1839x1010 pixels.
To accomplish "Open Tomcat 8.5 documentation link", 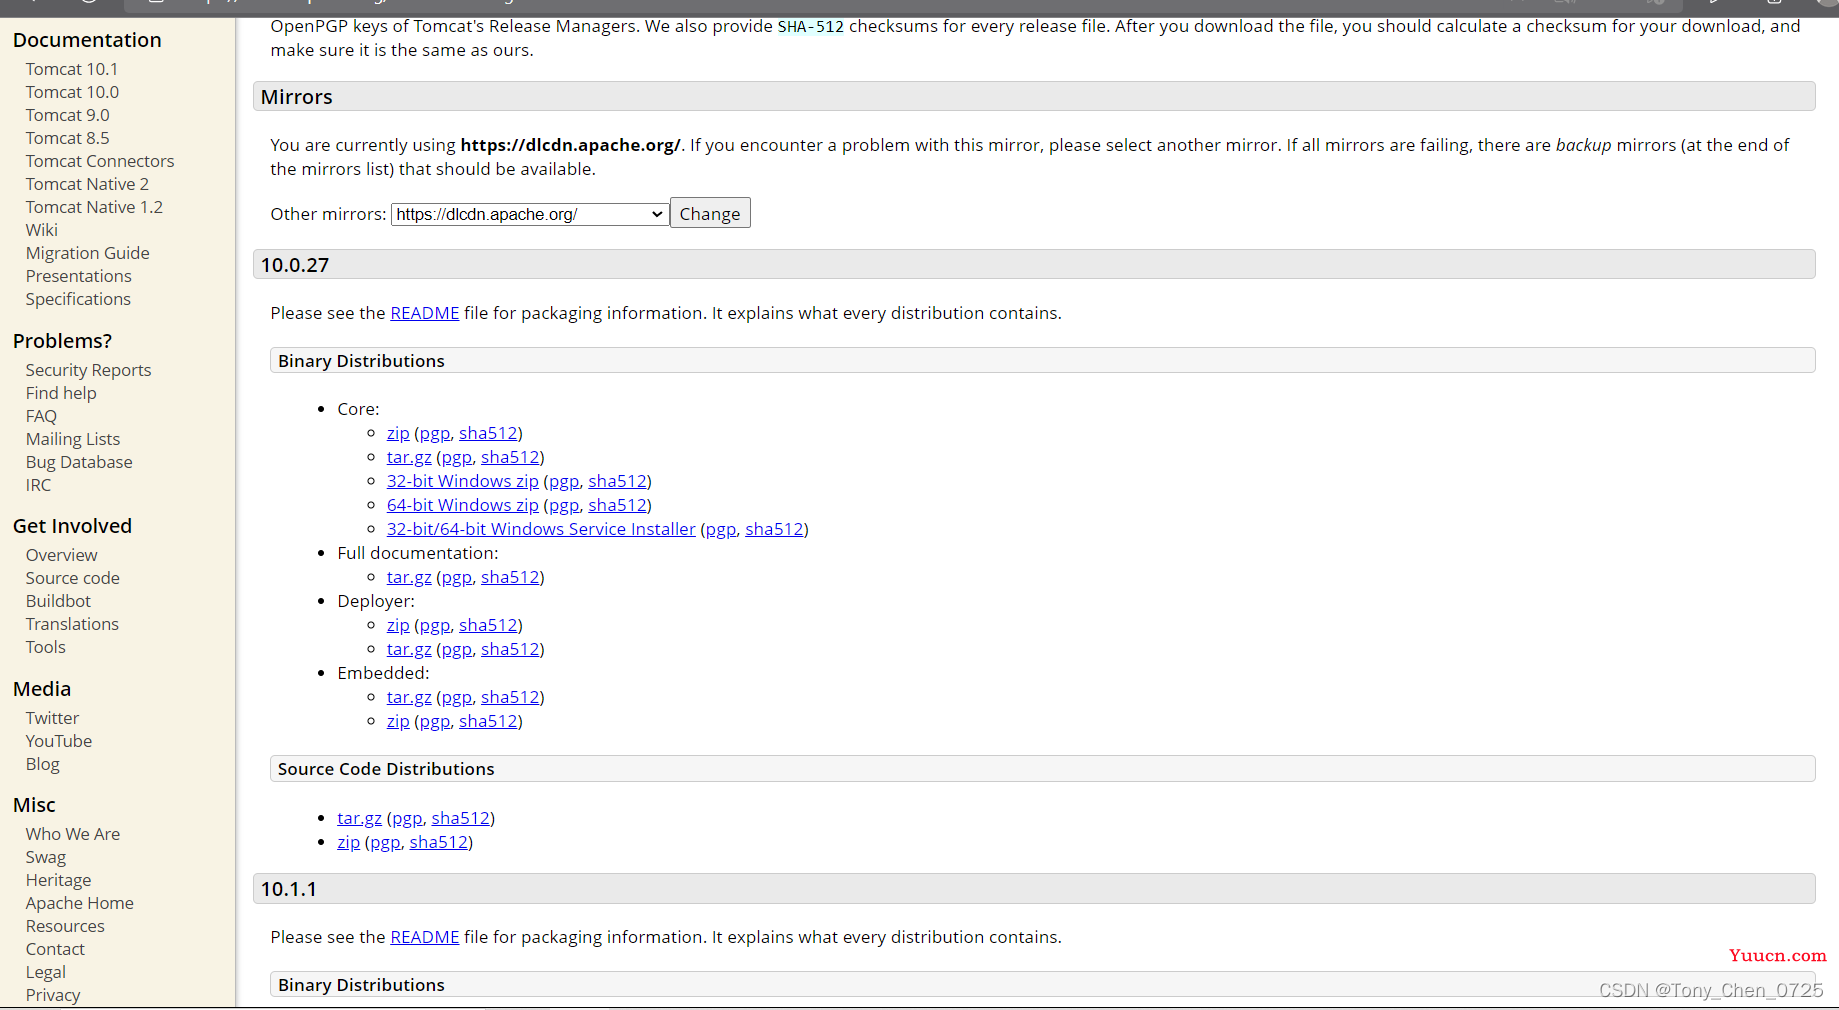I will point(67,138).
